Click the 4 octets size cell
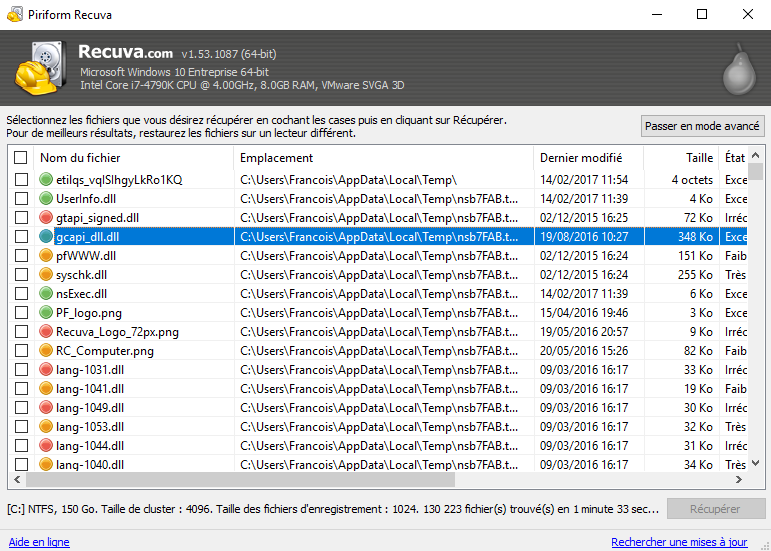 coord(692,180)
